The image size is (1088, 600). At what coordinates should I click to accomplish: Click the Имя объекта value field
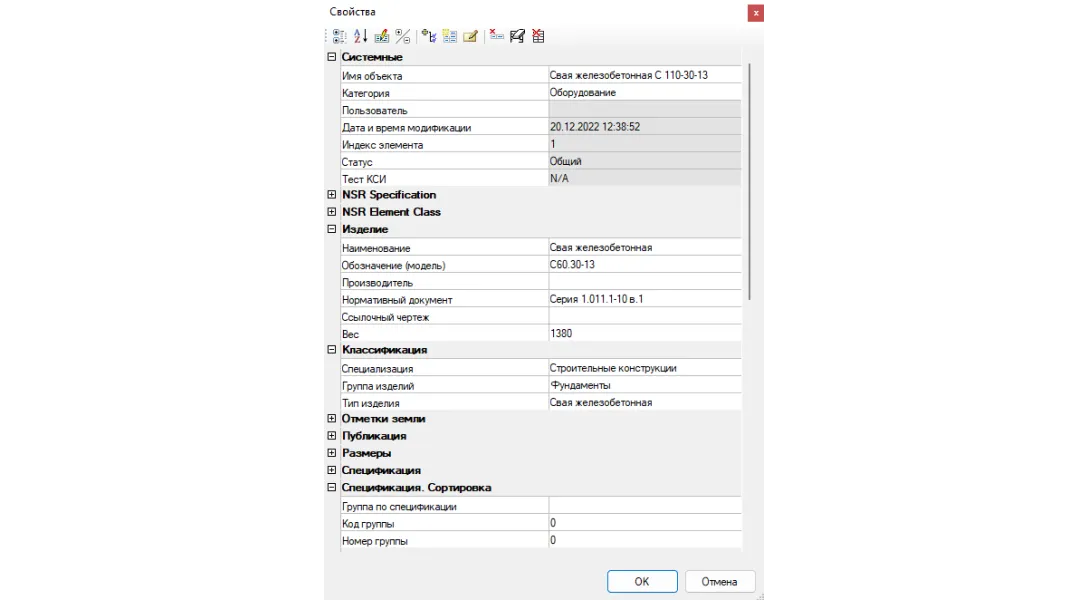click(x=644, y=76)
